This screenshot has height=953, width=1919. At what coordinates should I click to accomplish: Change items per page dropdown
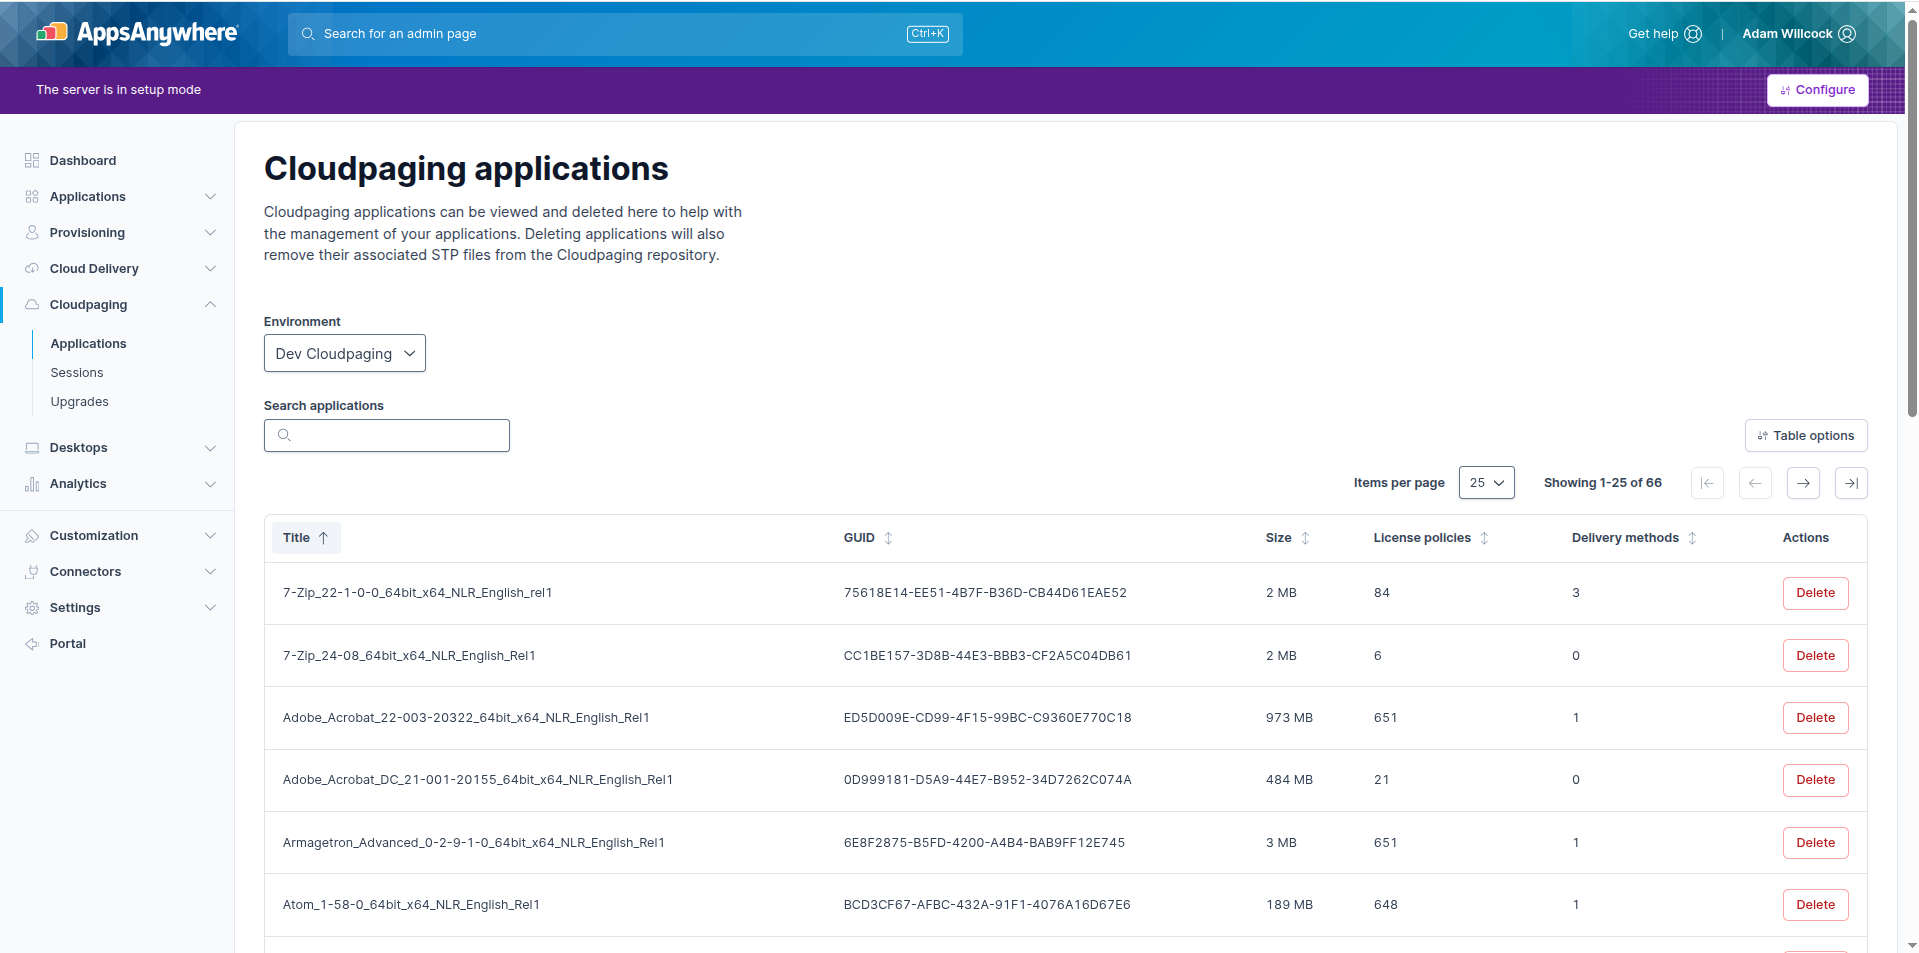[1486, 483]
